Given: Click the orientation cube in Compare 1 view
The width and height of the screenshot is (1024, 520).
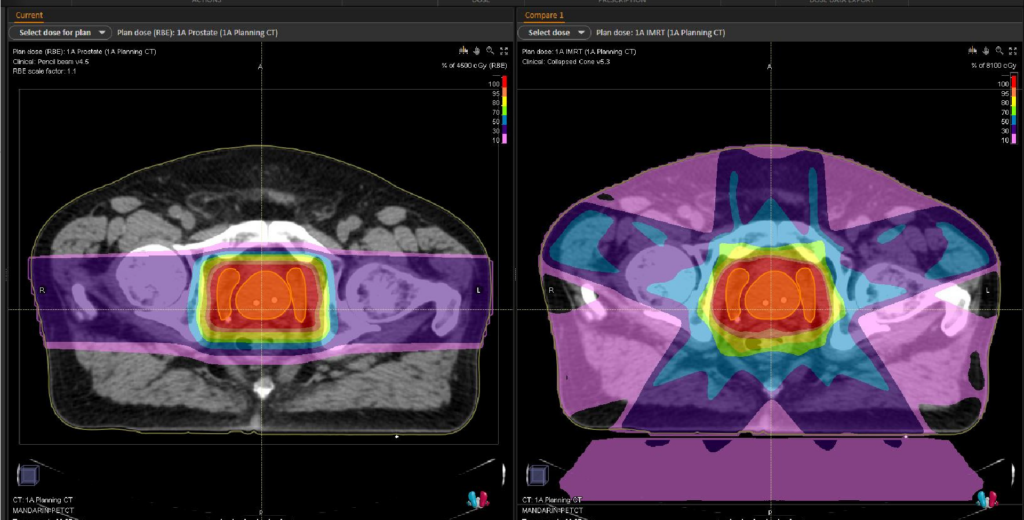Looking at the screenshot, I should pyautogui.click(x=537, y=475).
